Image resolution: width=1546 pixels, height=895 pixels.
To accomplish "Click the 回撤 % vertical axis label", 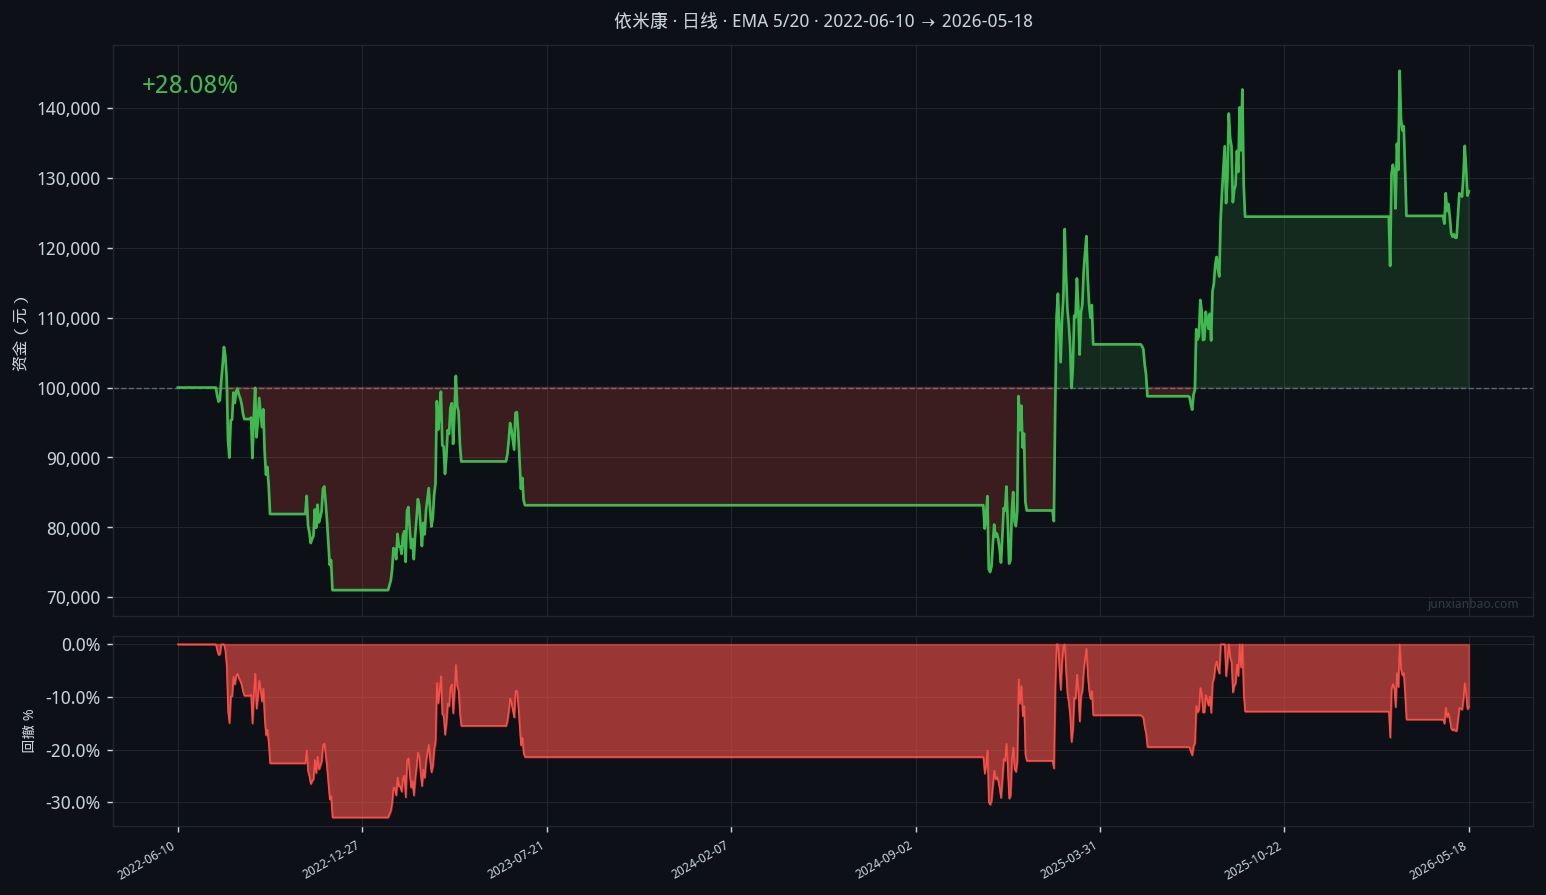I will [x=28, y=731].
